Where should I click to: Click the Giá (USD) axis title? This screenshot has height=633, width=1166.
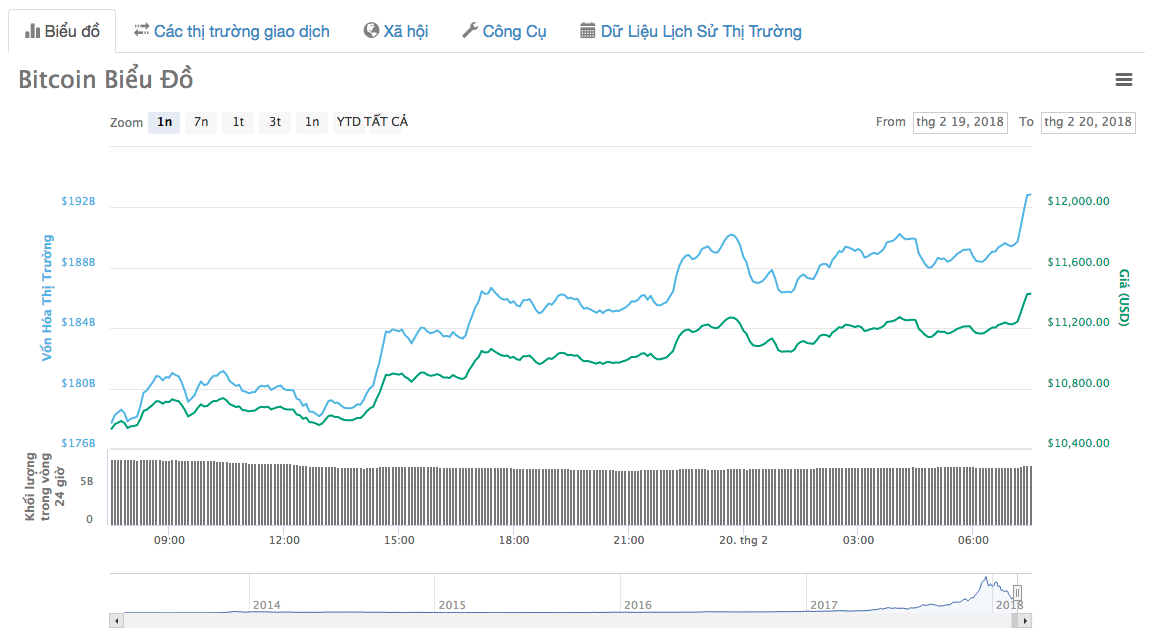pos(1124,298)
